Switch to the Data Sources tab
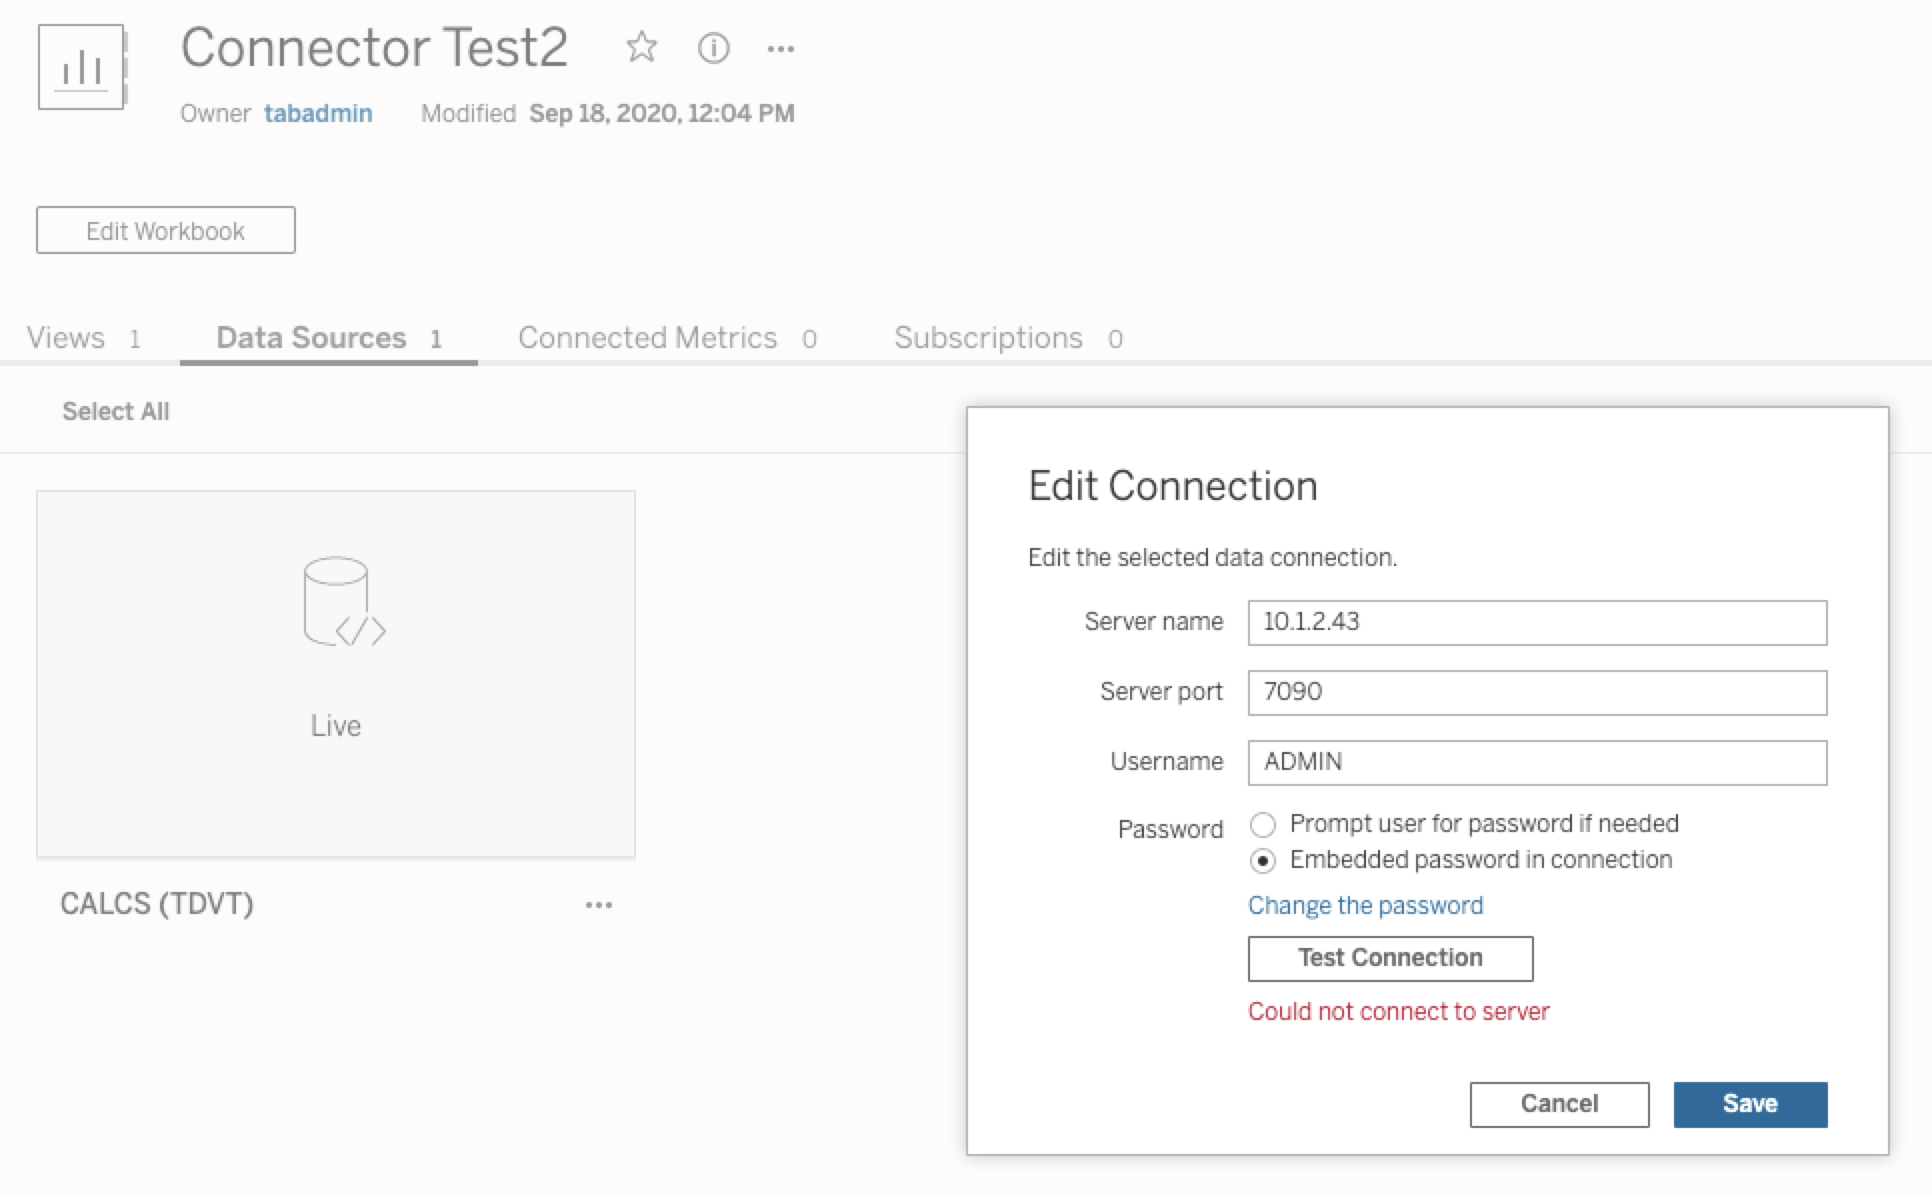 coord(311,337)
